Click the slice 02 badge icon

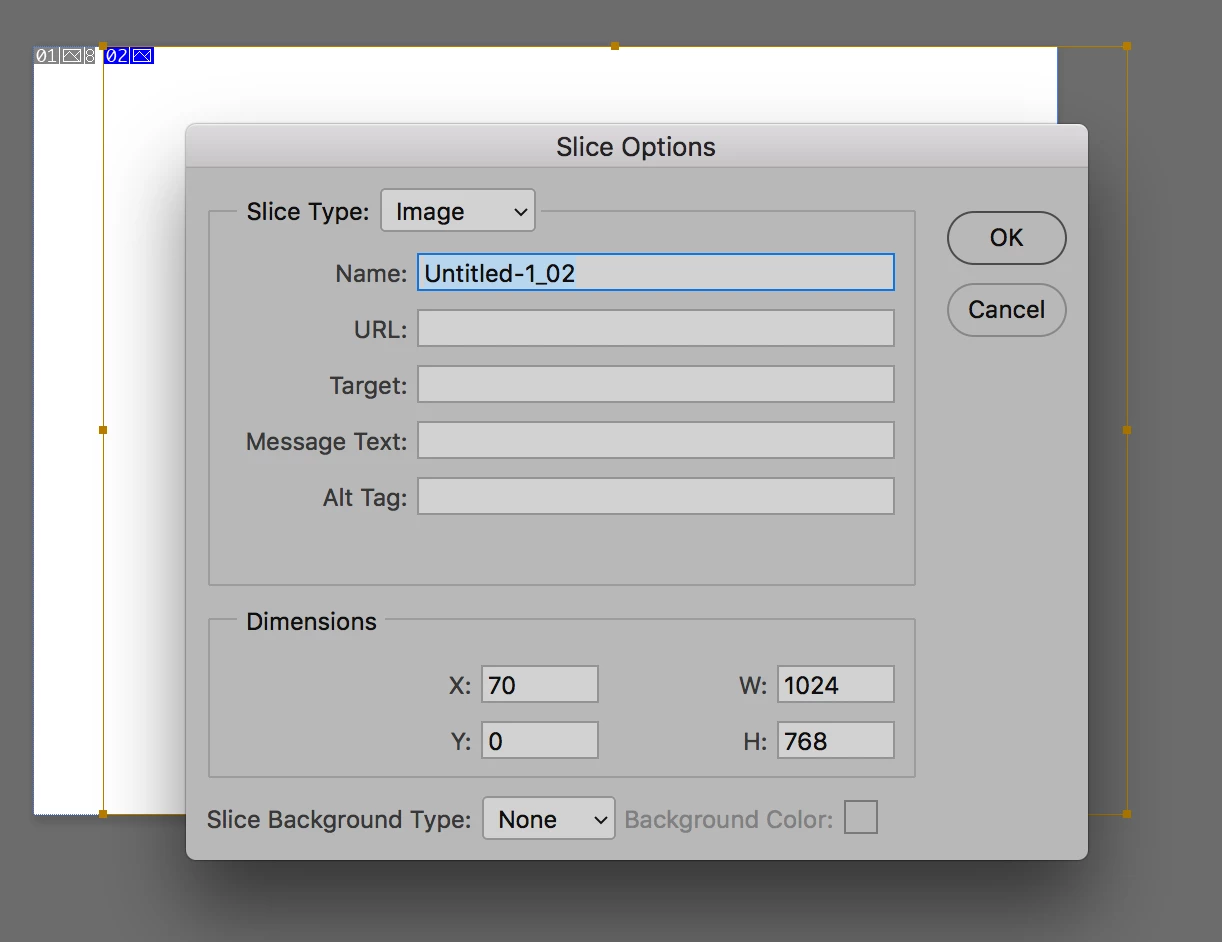(x=129, y=56)
